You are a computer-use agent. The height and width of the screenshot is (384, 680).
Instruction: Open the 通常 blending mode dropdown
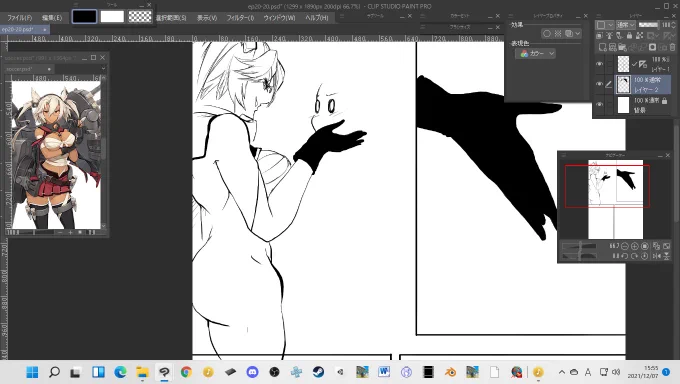pyautogui.click(x=626, y=25)
